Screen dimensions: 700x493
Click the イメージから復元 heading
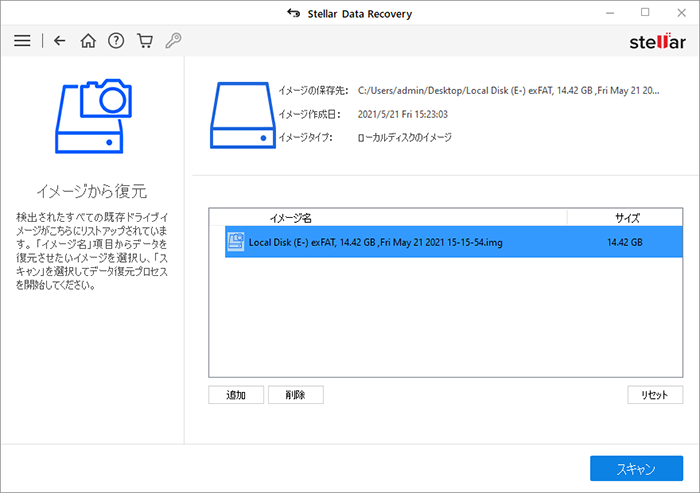pyautogui.click(x=92, y=191)
